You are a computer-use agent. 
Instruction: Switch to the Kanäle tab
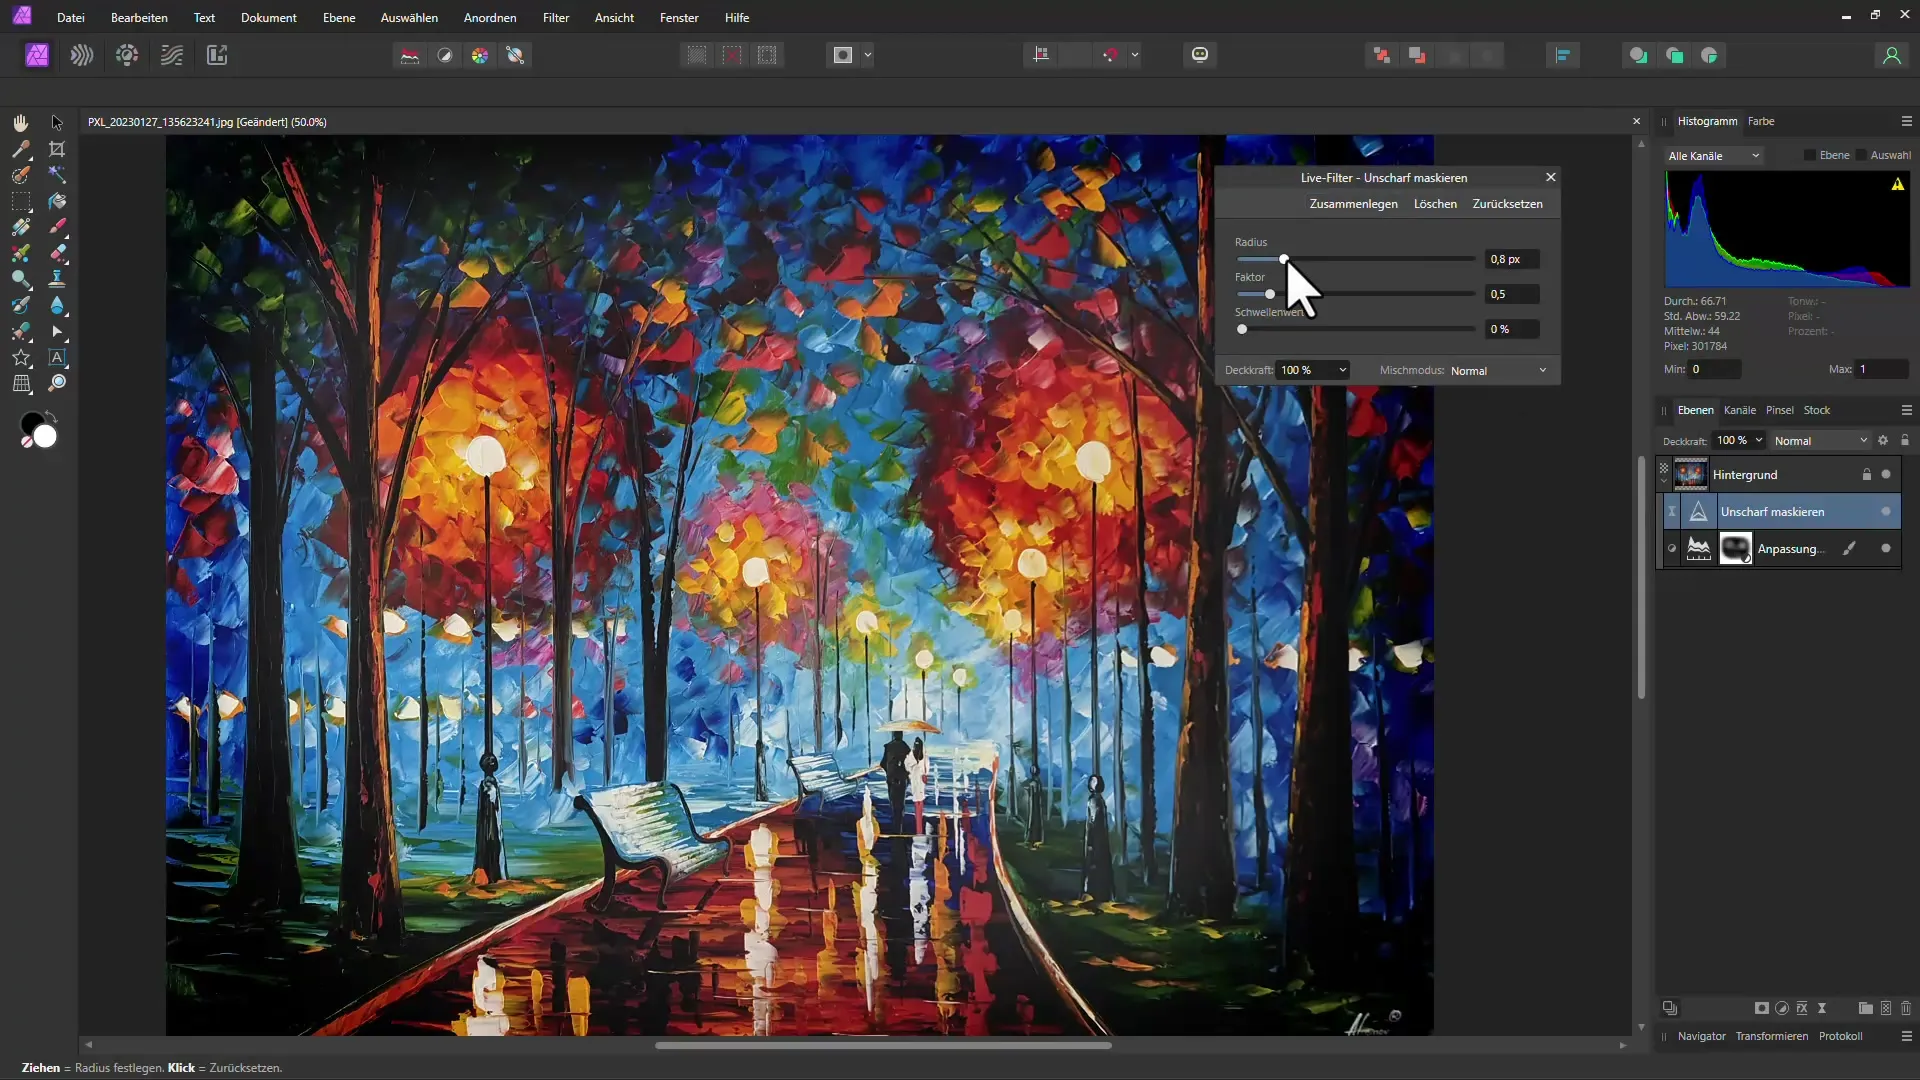click(1739, 410)
